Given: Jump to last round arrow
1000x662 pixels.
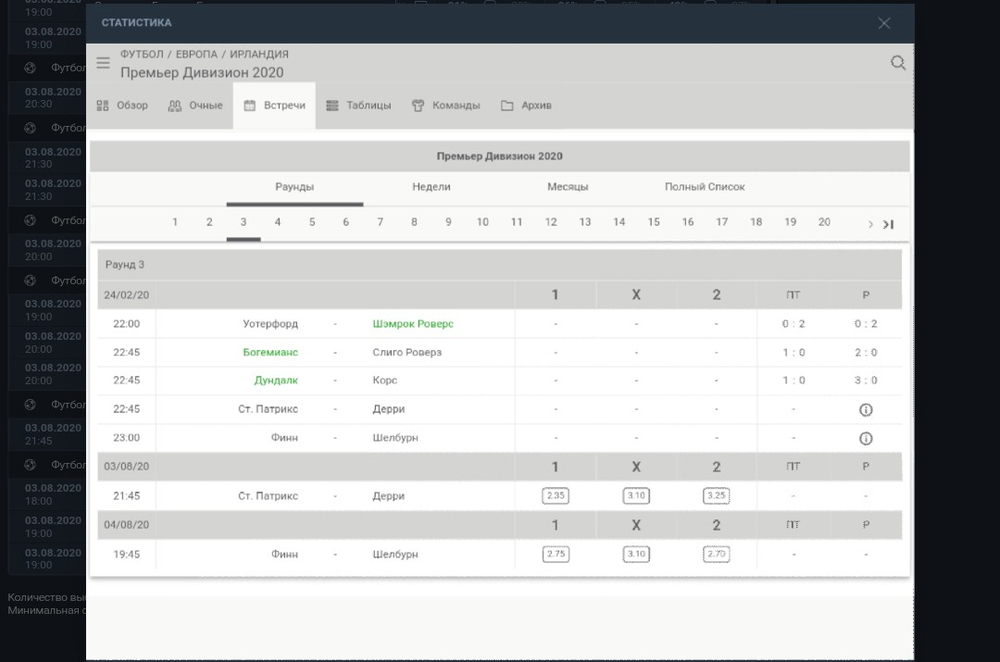Looking at the screenshot, I should [888, 224].
